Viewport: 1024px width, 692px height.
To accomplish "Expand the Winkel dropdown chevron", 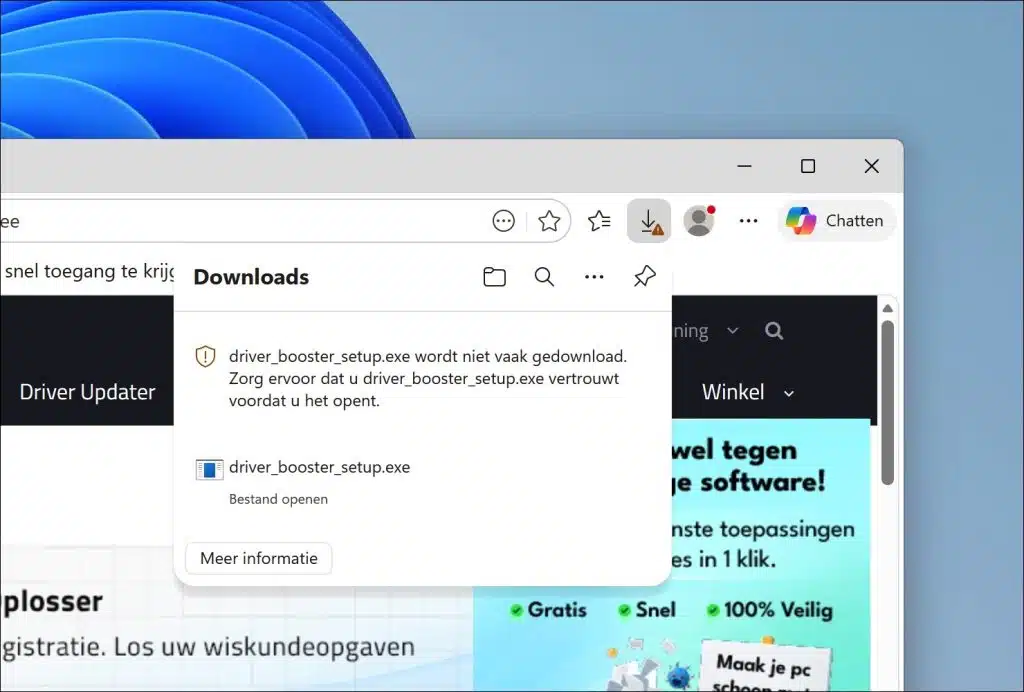I will (x=789, y=394).
